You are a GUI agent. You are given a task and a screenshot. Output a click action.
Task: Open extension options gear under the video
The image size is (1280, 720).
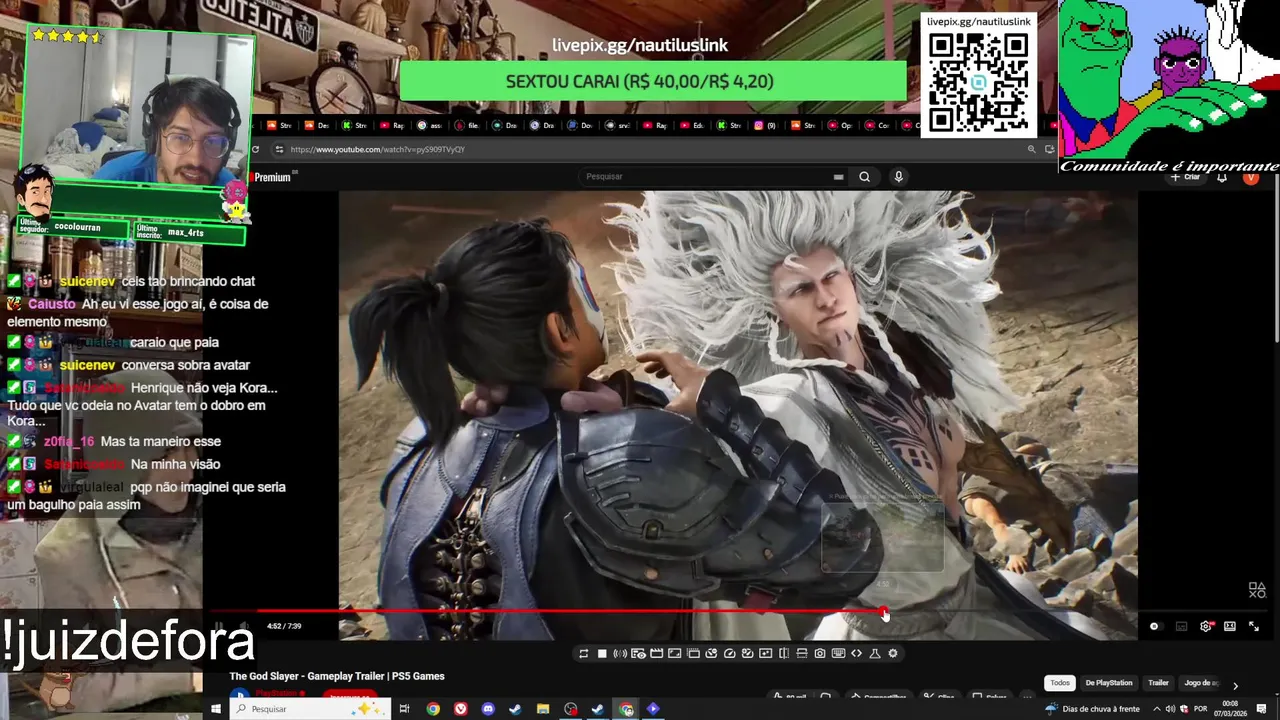(893, 653)
